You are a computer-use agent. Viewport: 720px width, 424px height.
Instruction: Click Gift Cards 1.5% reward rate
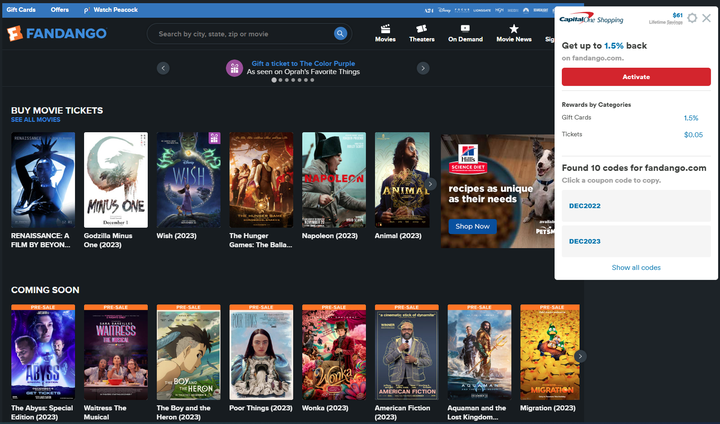[x=691, y=118]
